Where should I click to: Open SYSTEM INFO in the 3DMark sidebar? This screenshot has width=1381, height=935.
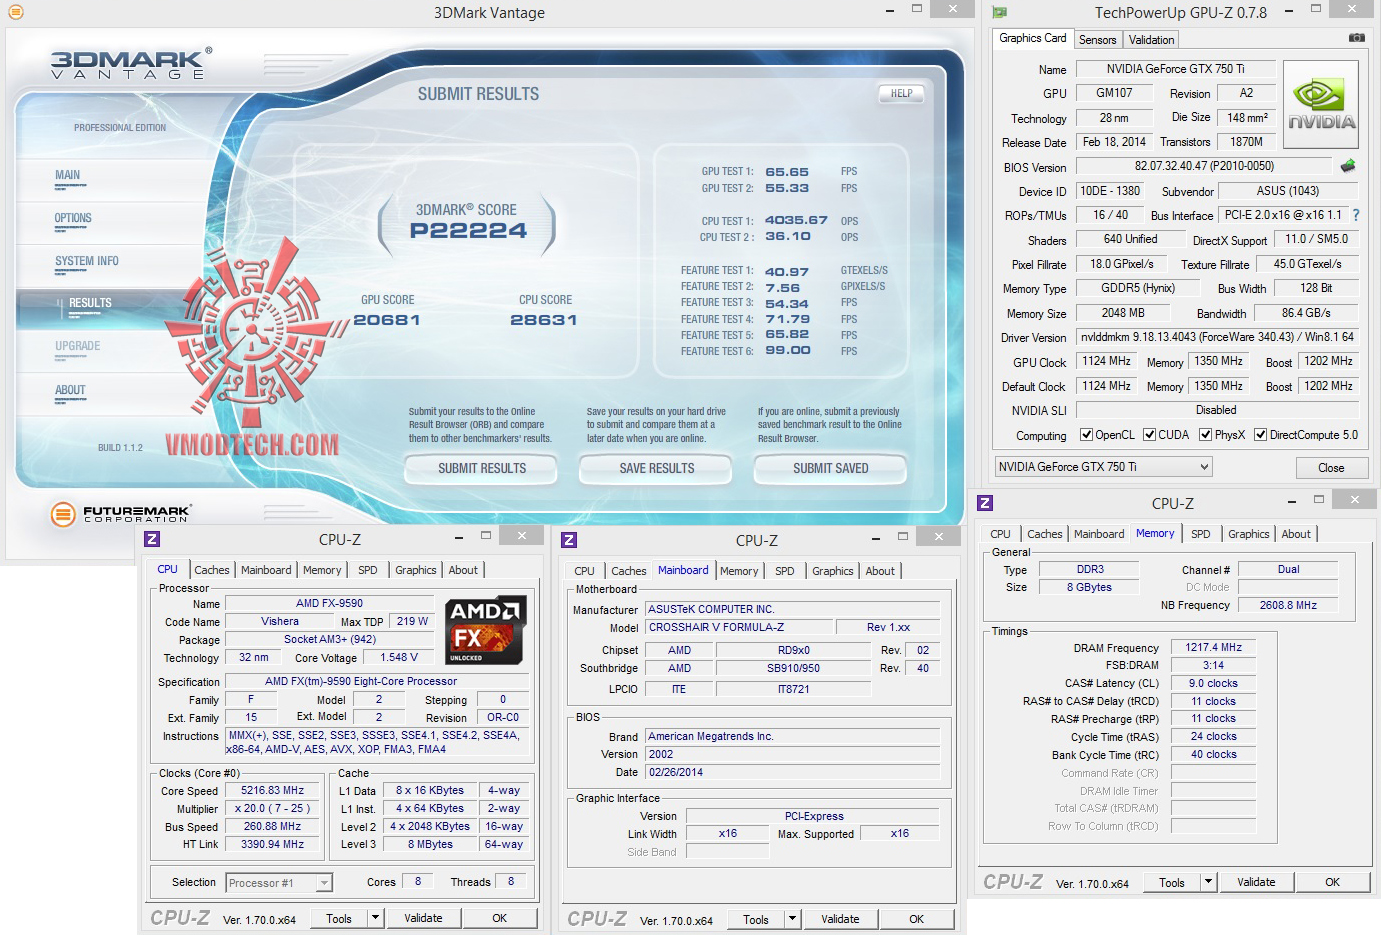pyautogui.click(x=87, y=261)
